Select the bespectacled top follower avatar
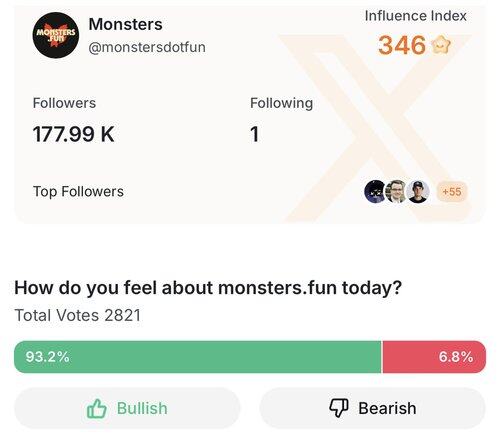 coord(396,192)
